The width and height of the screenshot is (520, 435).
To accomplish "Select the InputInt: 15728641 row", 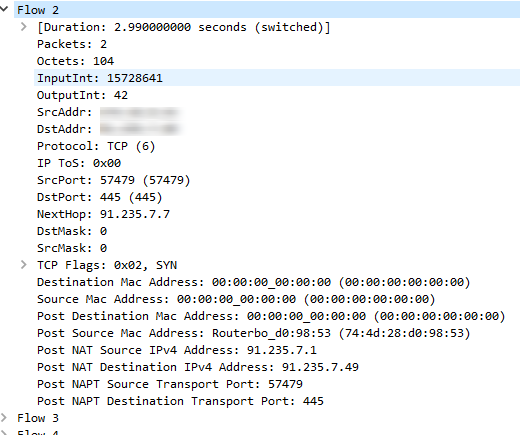I will 277,78.
